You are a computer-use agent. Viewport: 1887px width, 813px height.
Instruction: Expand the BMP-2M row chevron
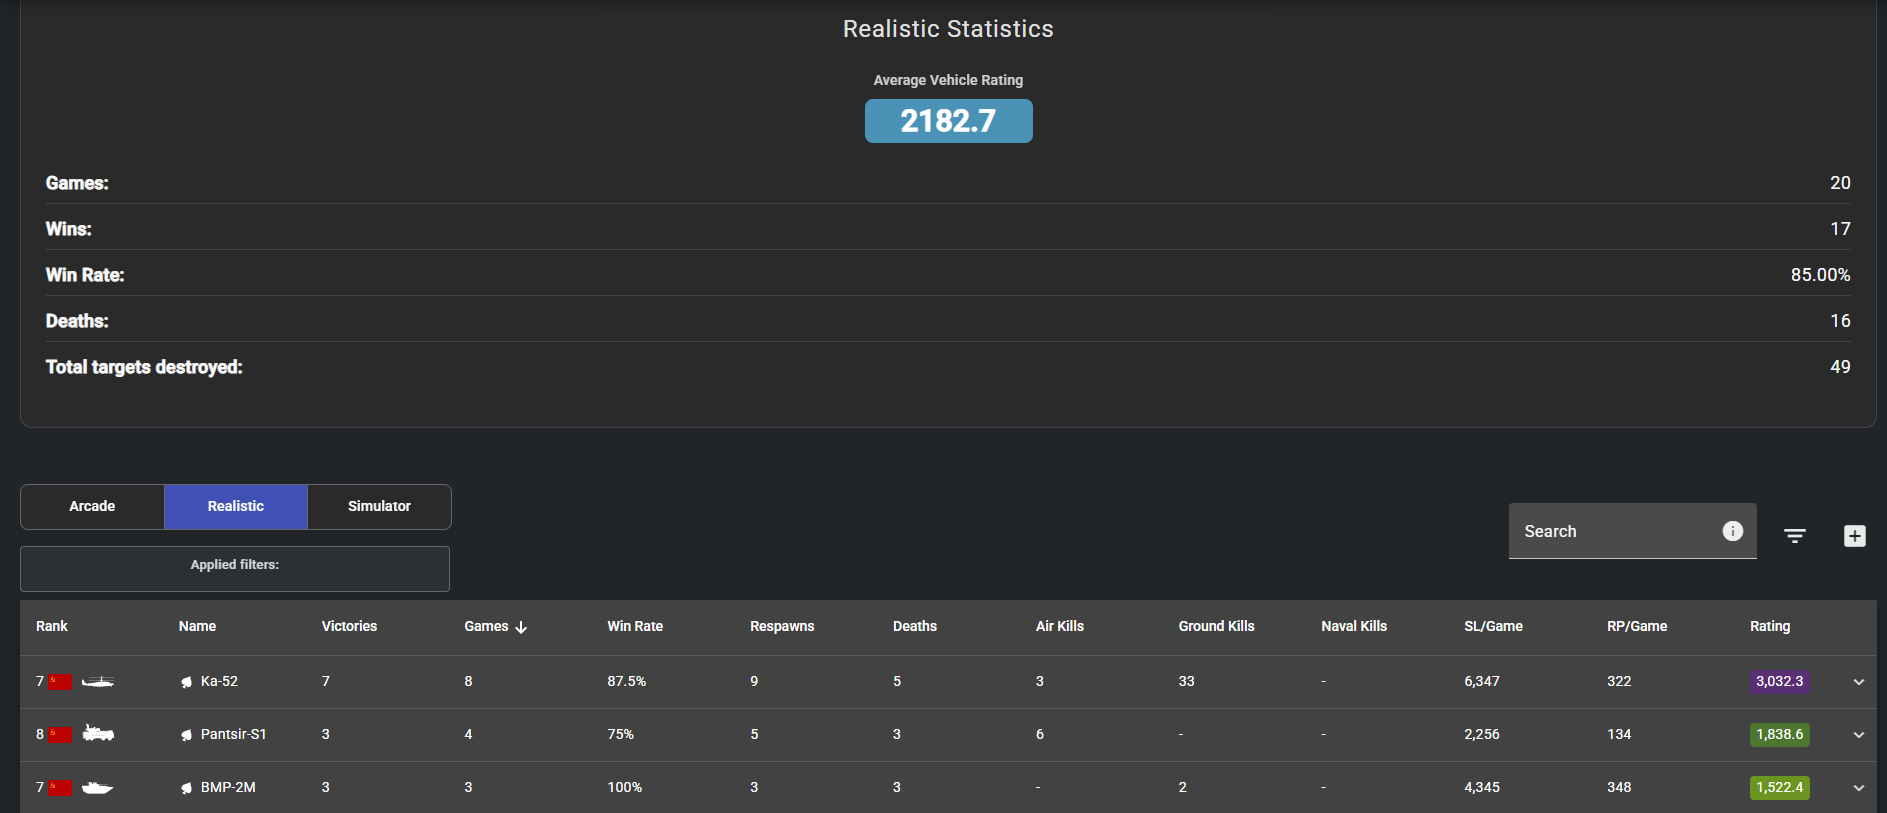[1859, 788]
